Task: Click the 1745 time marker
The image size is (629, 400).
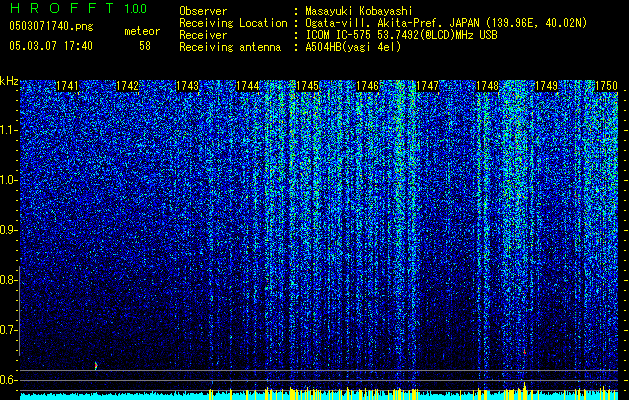Action: click(x=307, y=86)
